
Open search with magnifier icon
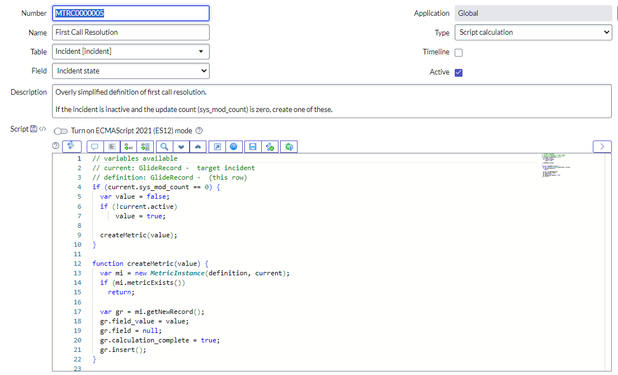(x=164, y=147)
